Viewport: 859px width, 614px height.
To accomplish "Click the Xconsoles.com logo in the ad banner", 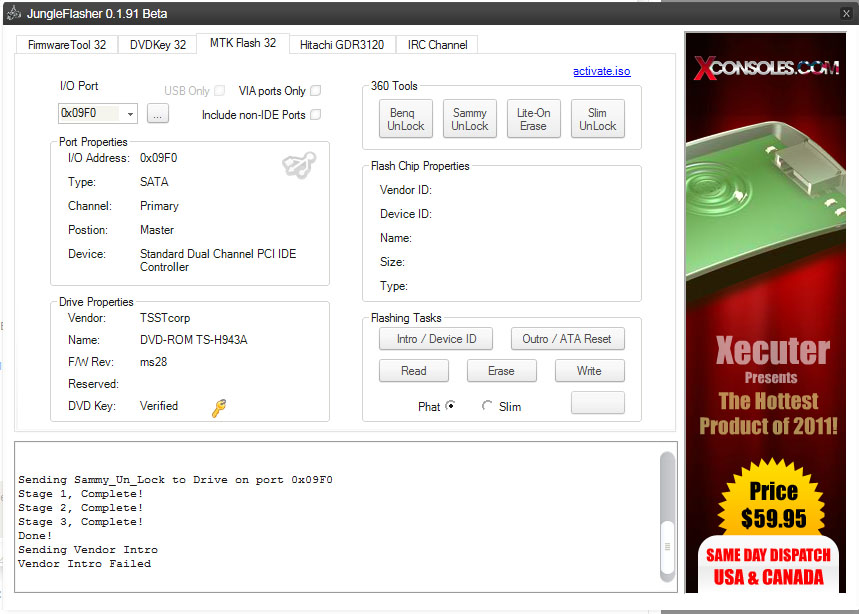I will pos(766,68).
